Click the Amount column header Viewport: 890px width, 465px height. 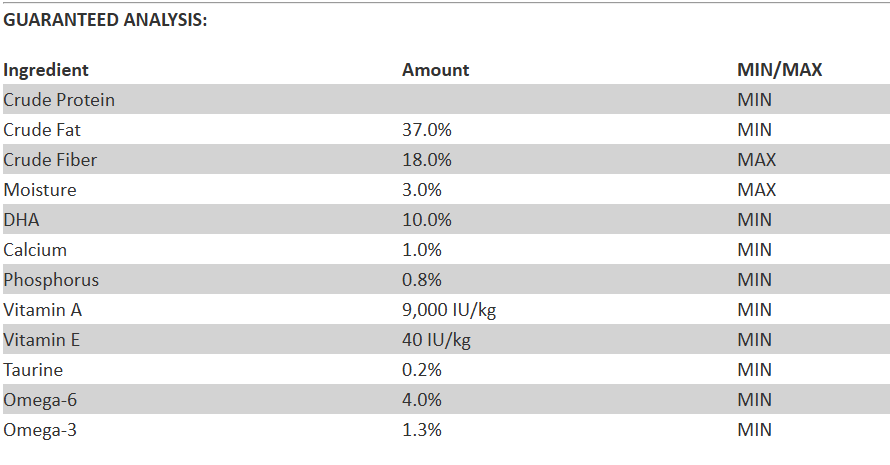[435, 70]
